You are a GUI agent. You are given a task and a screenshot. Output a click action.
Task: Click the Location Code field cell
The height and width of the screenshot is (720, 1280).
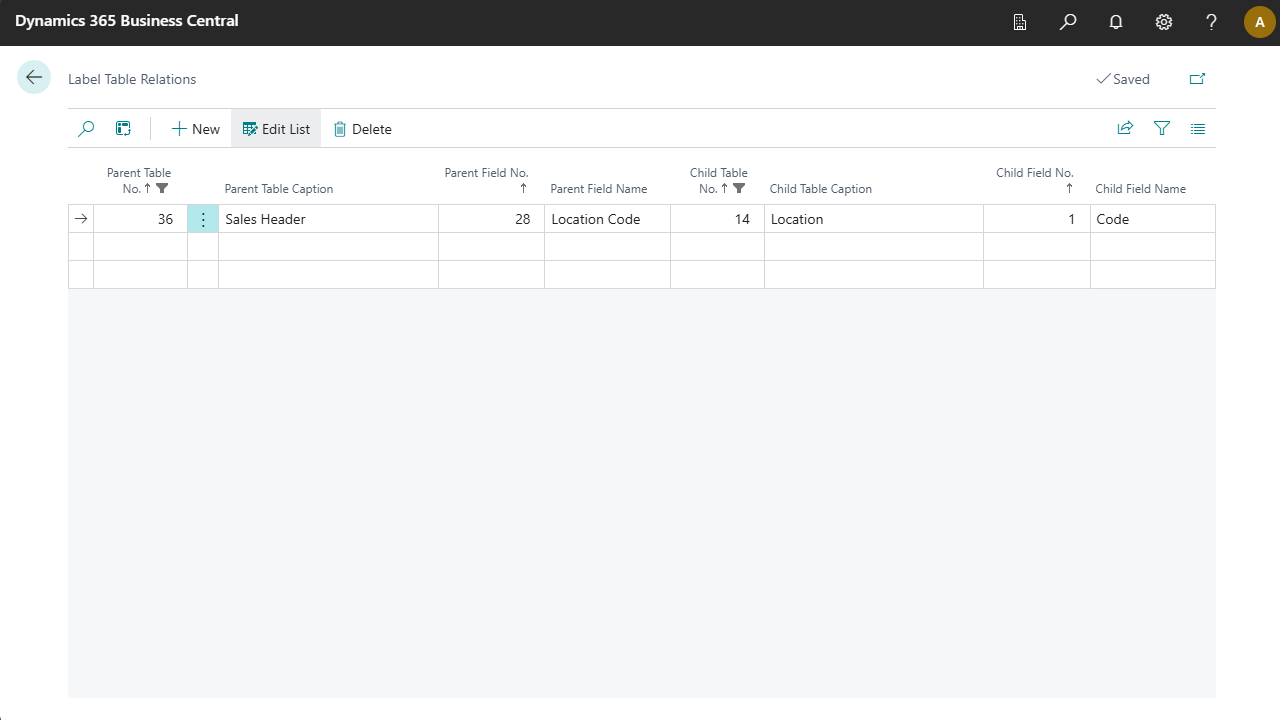click(x=606, y=219)
